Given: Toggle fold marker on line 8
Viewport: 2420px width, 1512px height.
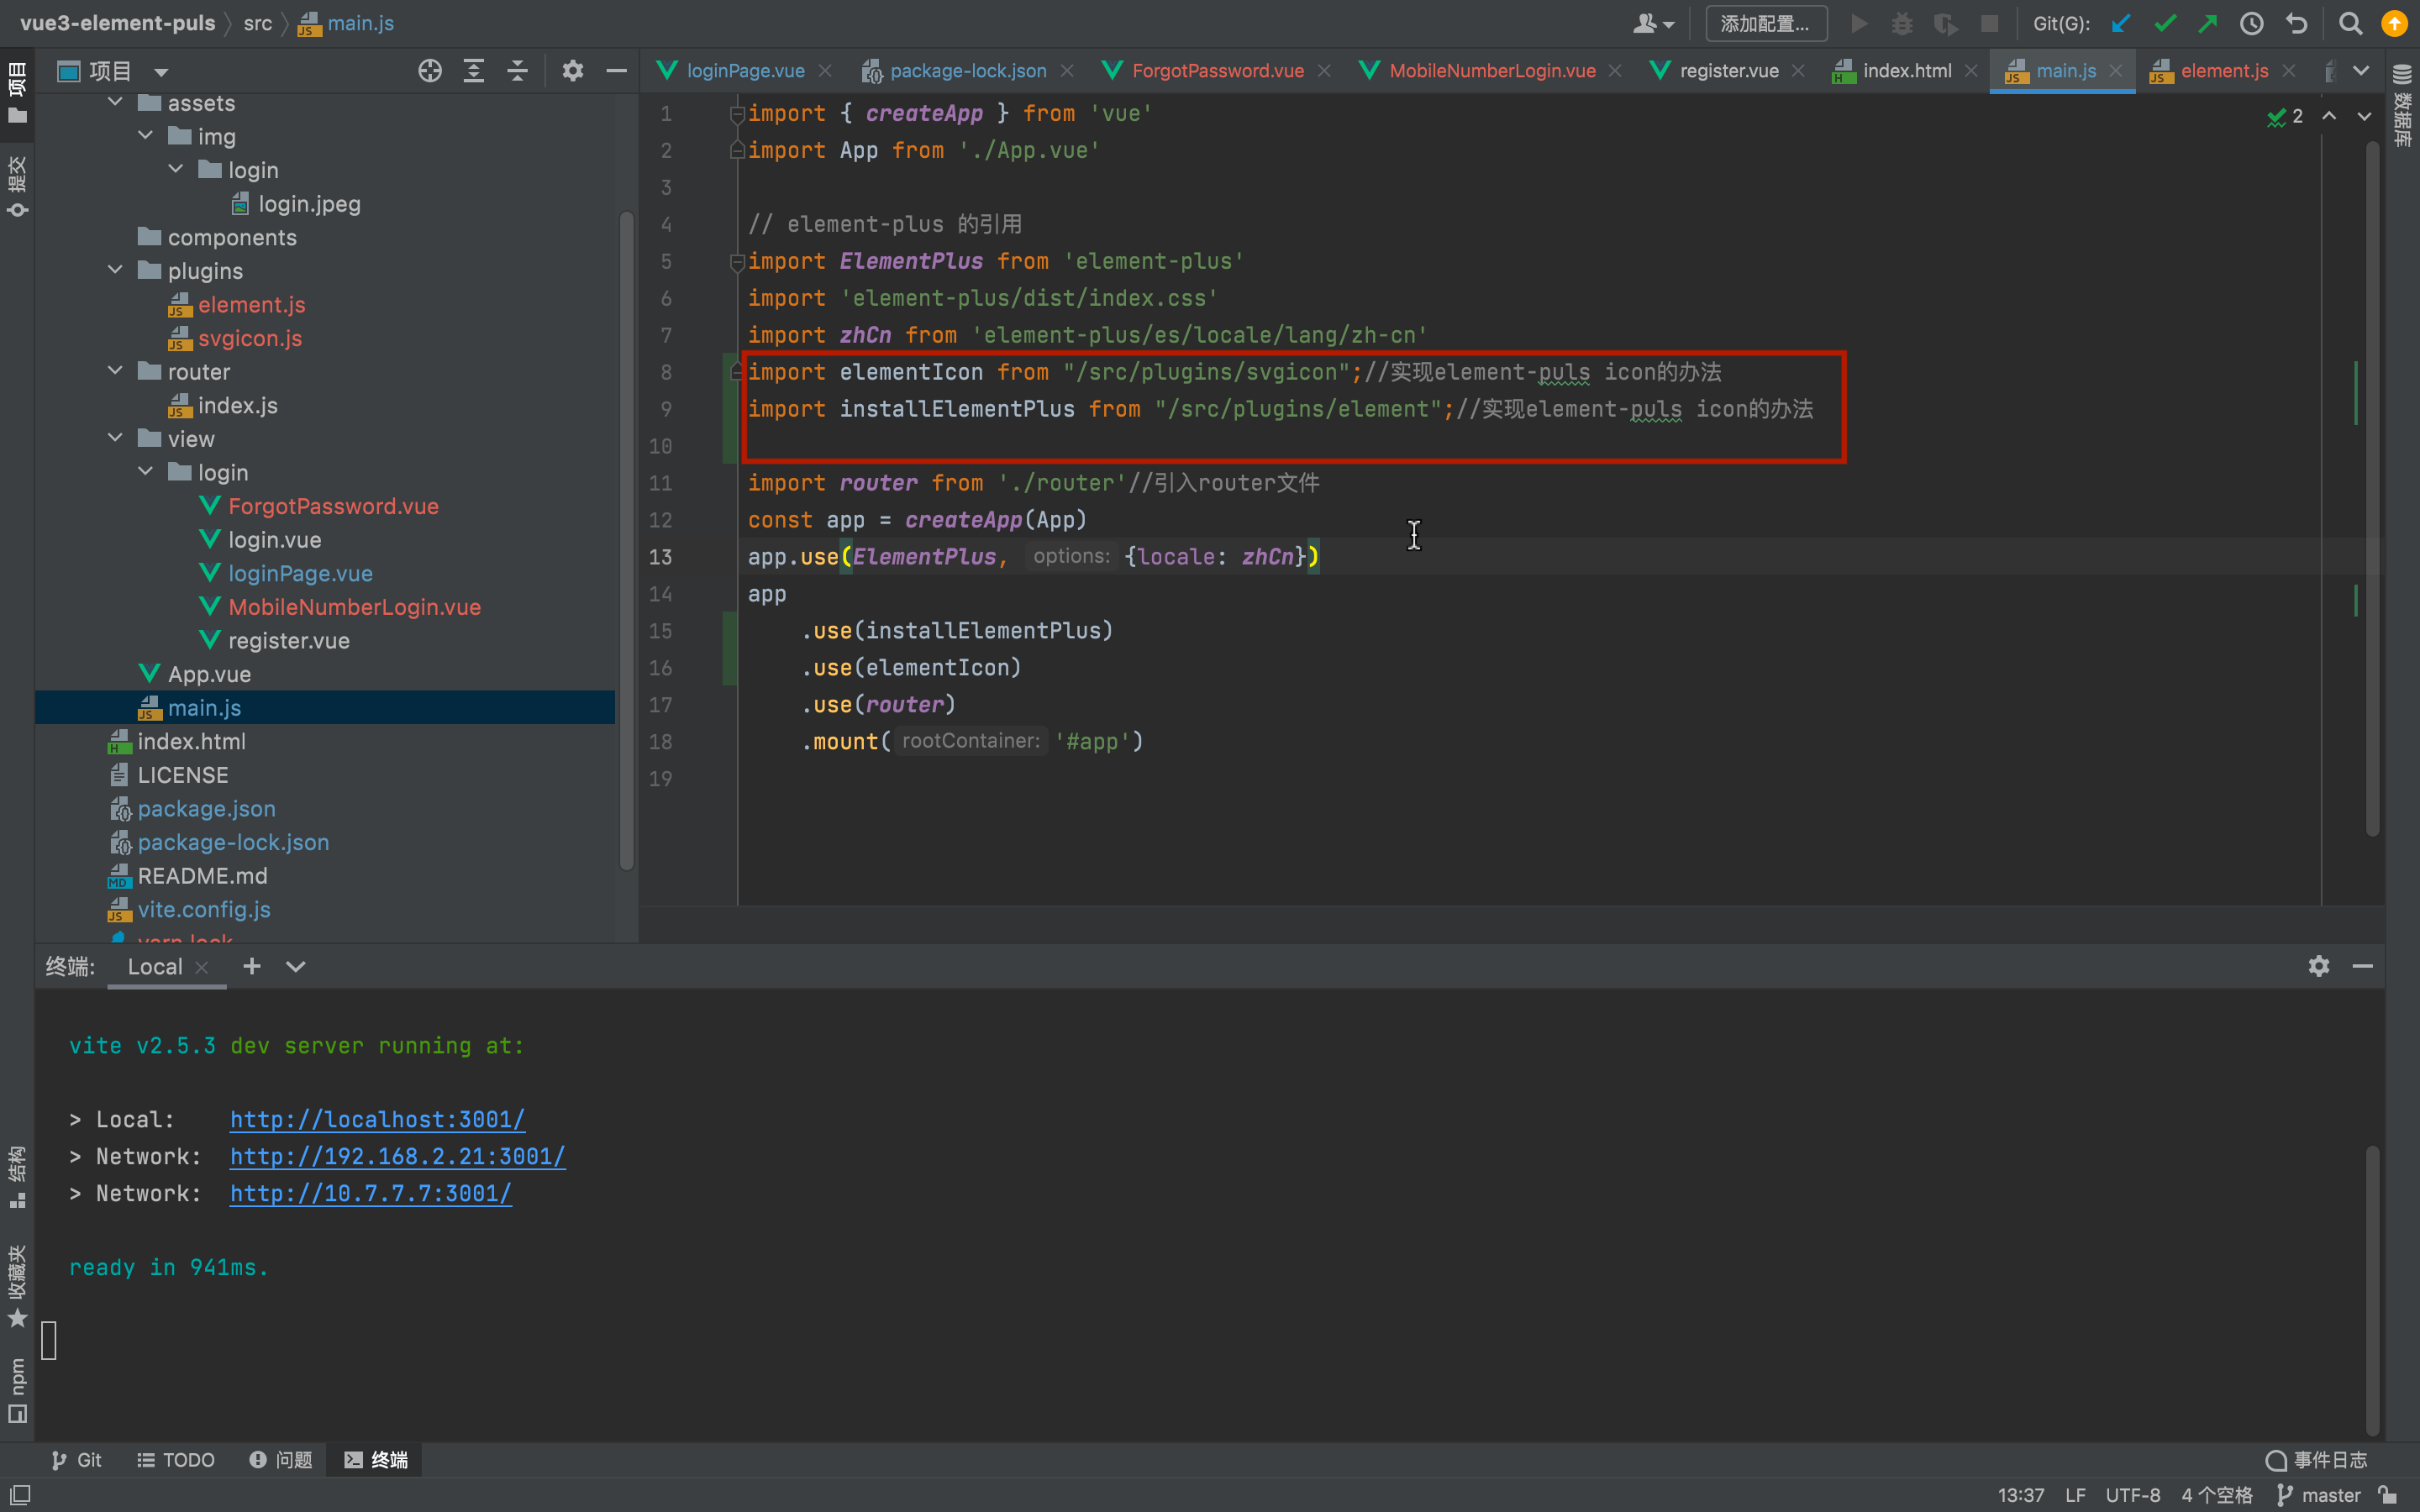Looking at the screenshot, I should 737,372.
